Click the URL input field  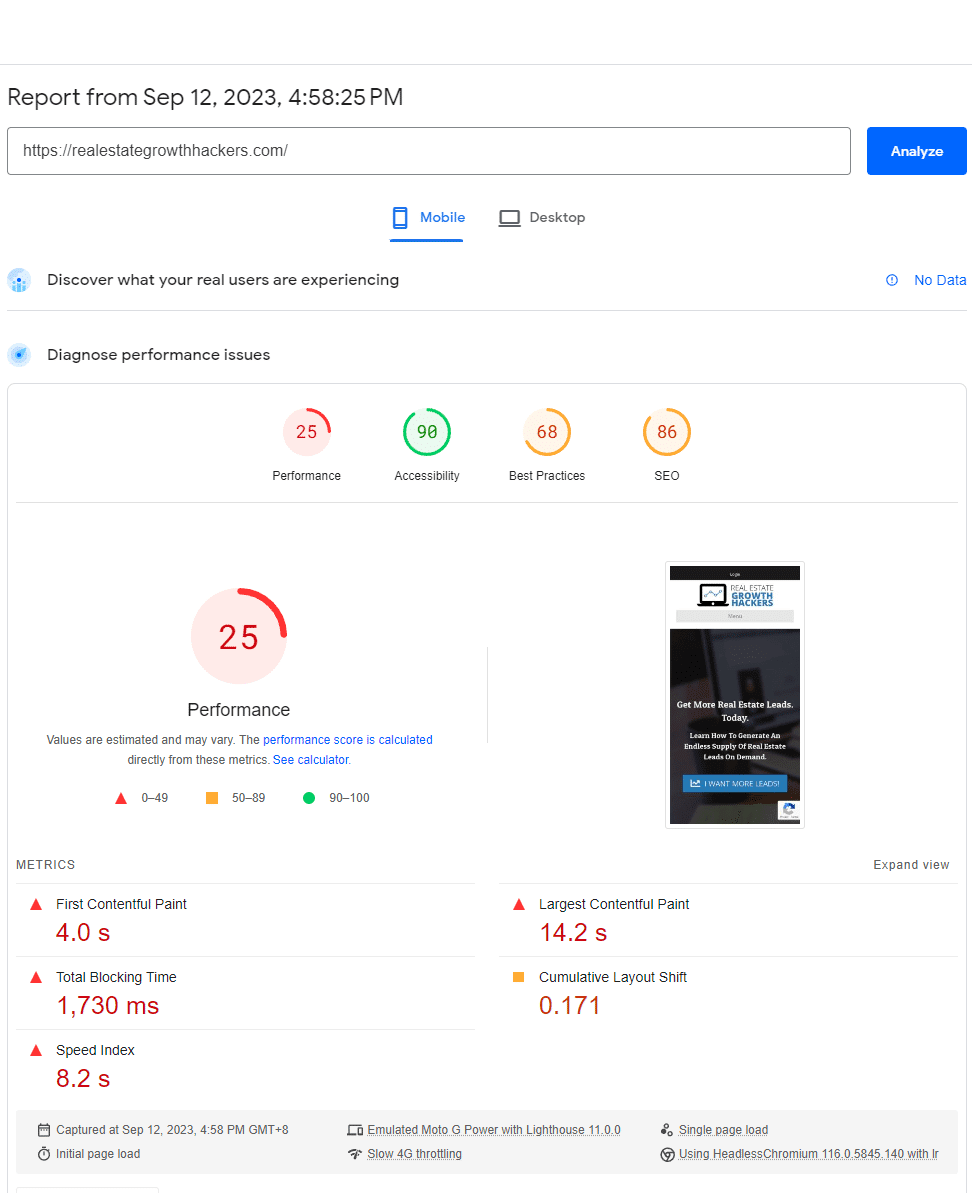pos(428,151)
